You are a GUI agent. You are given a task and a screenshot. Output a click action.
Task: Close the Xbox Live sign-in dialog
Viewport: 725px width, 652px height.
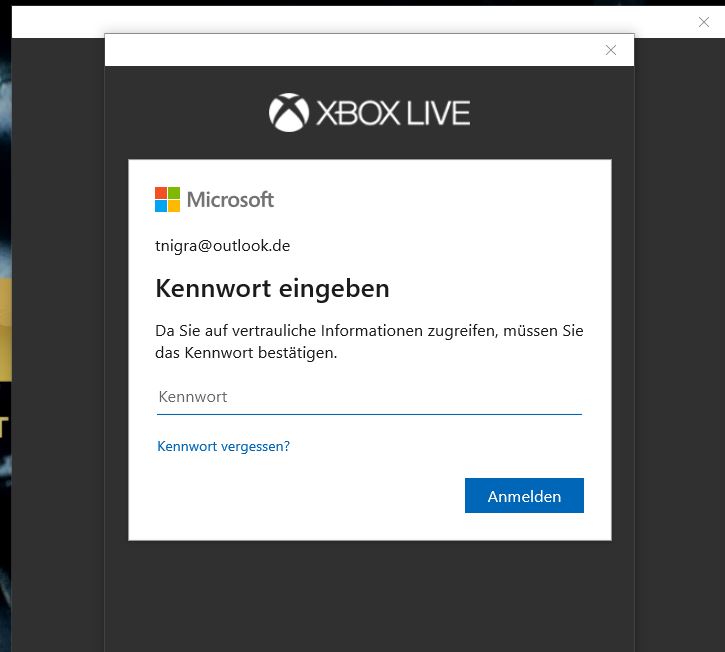[610, 50]
